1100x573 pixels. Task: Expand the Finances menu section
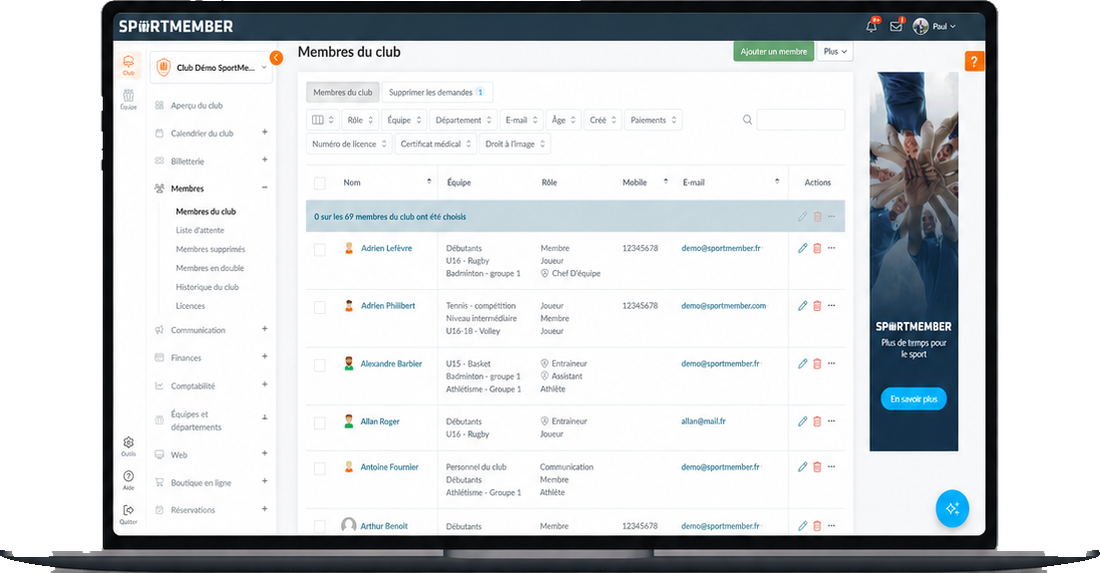[x=264, y=356]
